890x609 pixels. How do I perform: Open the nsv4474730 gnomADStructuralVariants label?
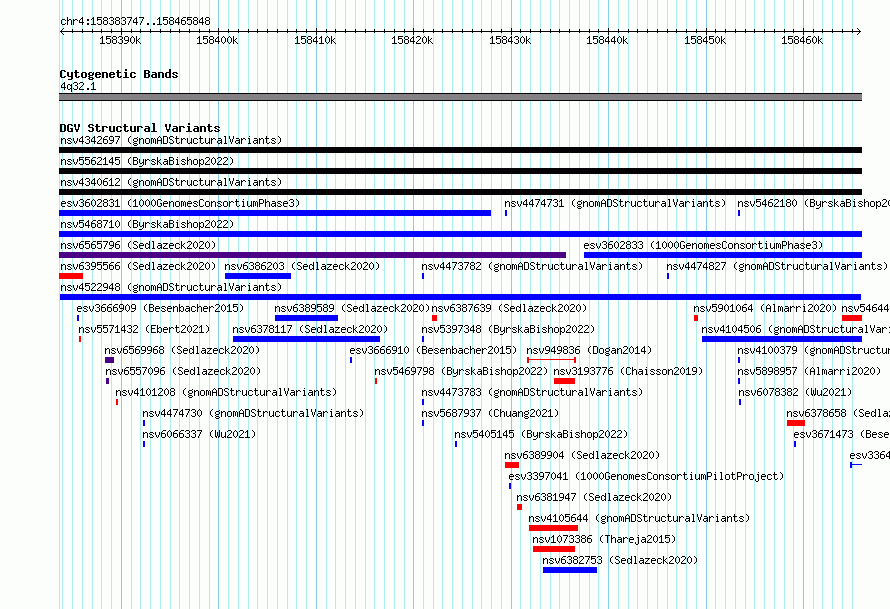(253, 413)
